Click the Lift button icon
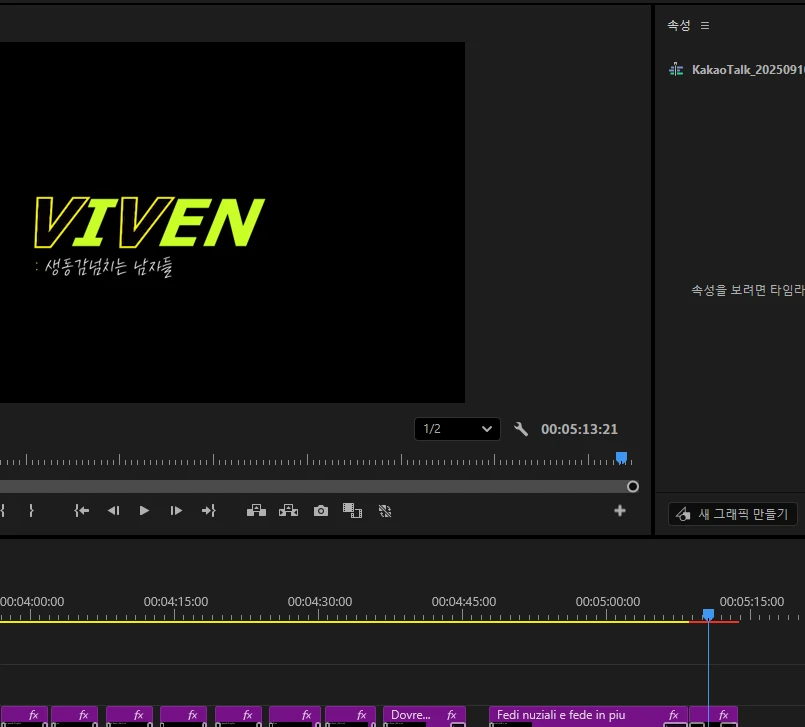This screenshot has height=727, width=805. pos(256,510)
